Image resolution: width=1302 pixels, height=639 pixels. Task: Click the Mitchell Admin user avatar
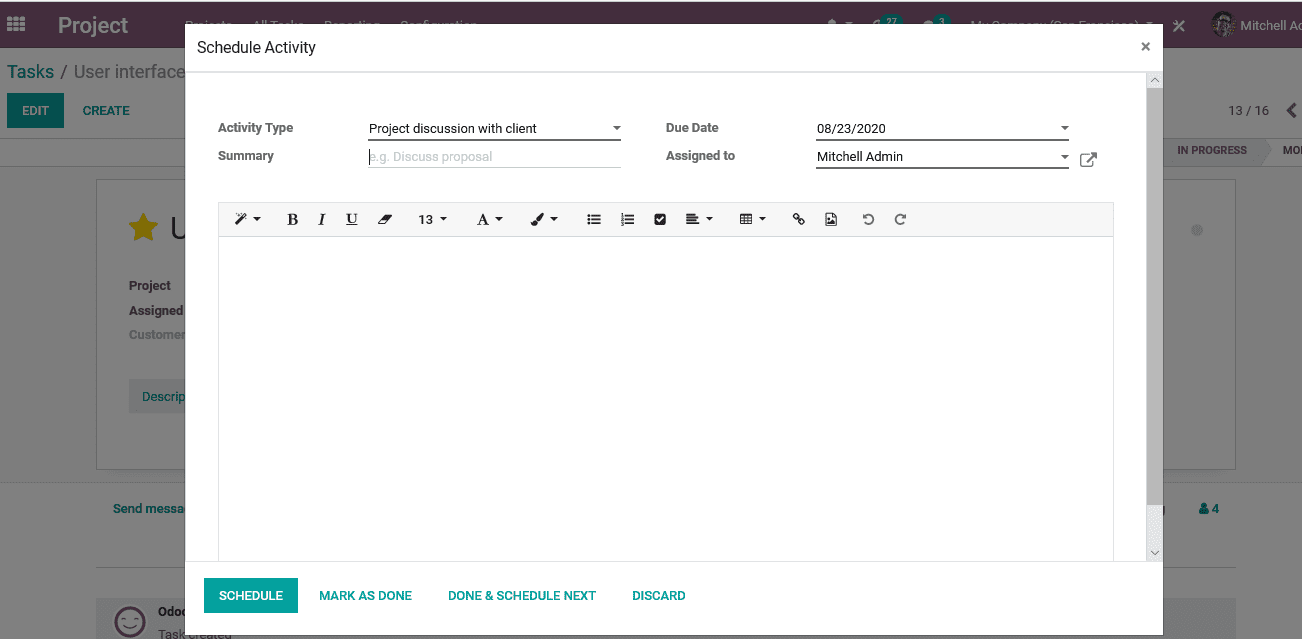pos(1223,25)
